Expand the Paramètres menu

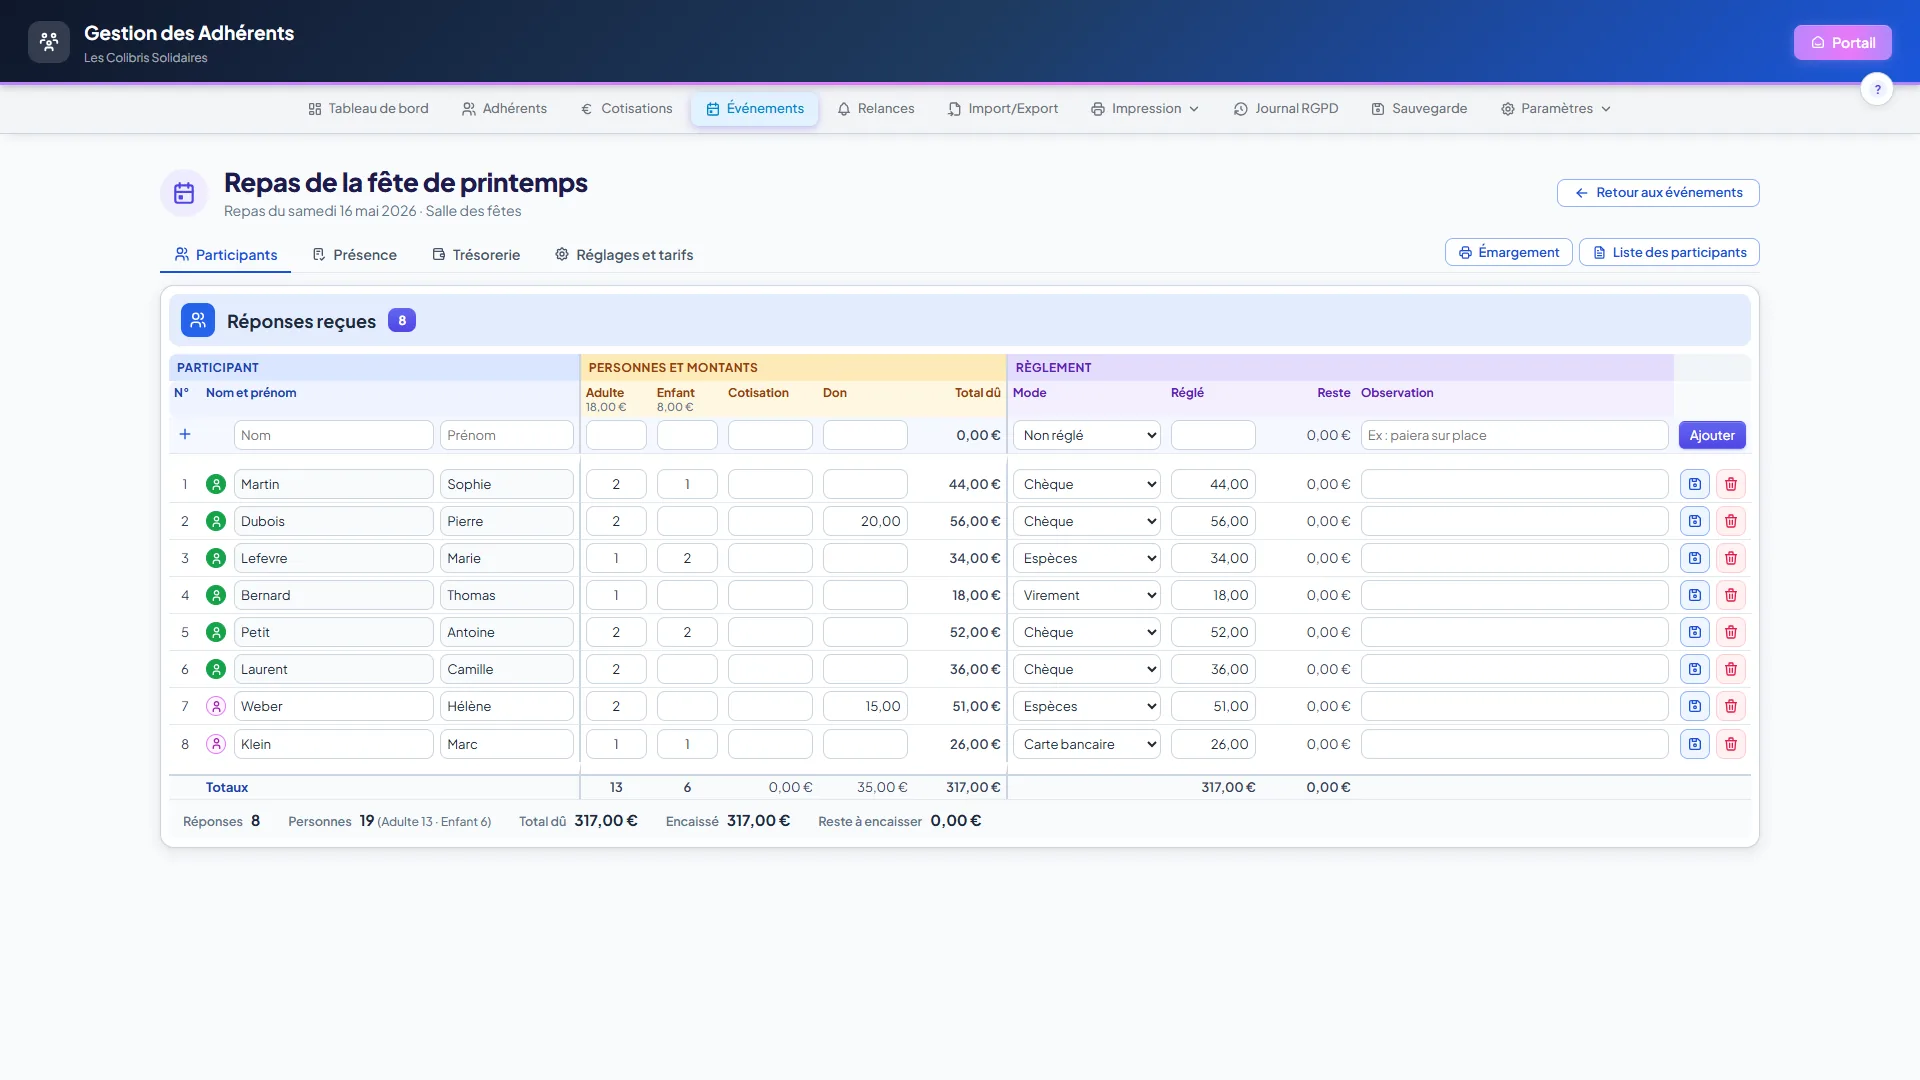click(1556, 108)
